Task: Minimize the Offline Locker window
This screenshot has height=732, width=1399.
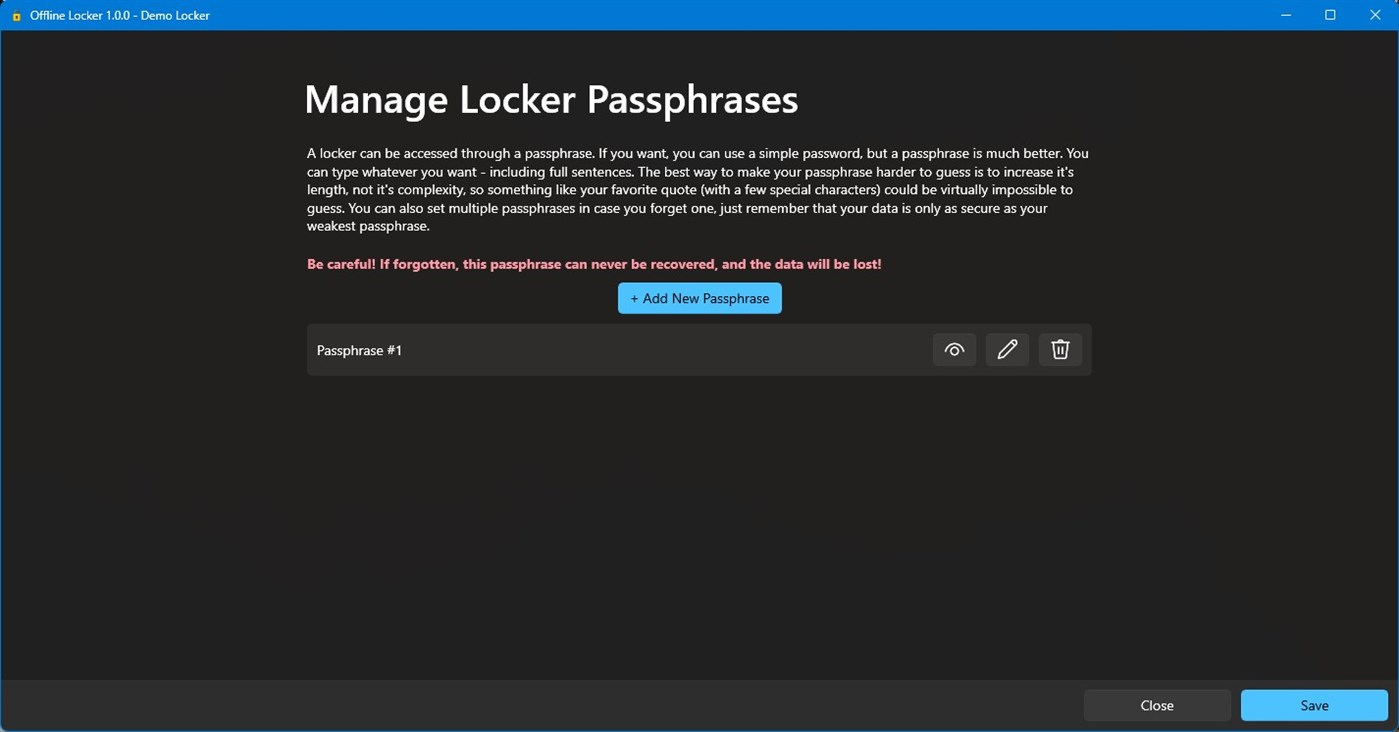Action: (x=1285, y=15)
